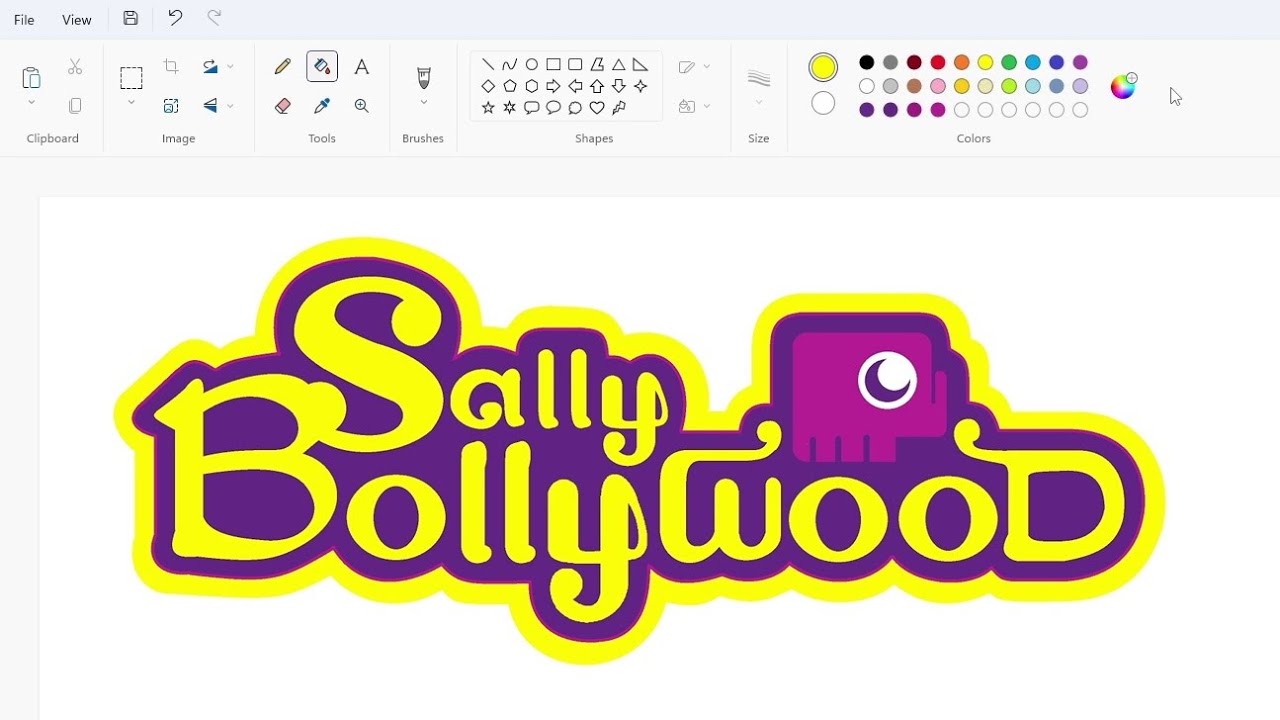This screenshot has height=720, width=1280.
Task: Paste from the clipboard icon
Action: pos(31,77)
